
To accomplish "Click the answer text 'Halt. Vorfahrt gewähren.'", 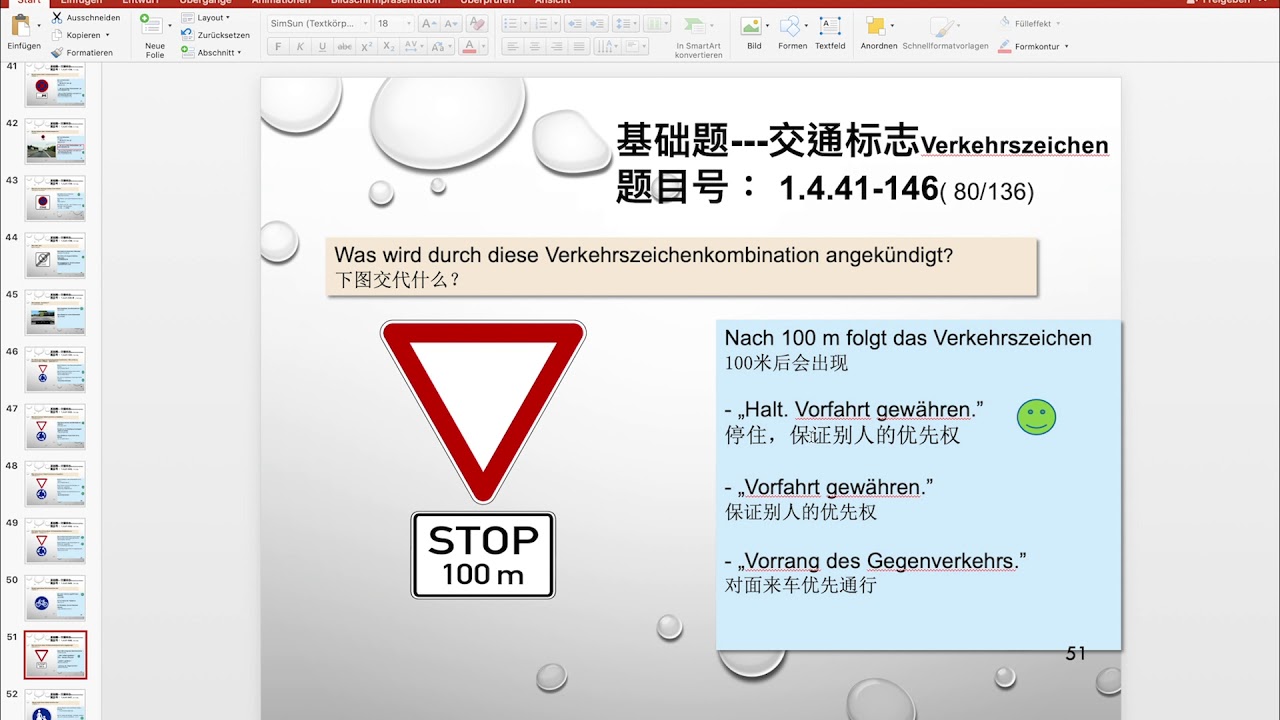I will [x=860, y=410].
